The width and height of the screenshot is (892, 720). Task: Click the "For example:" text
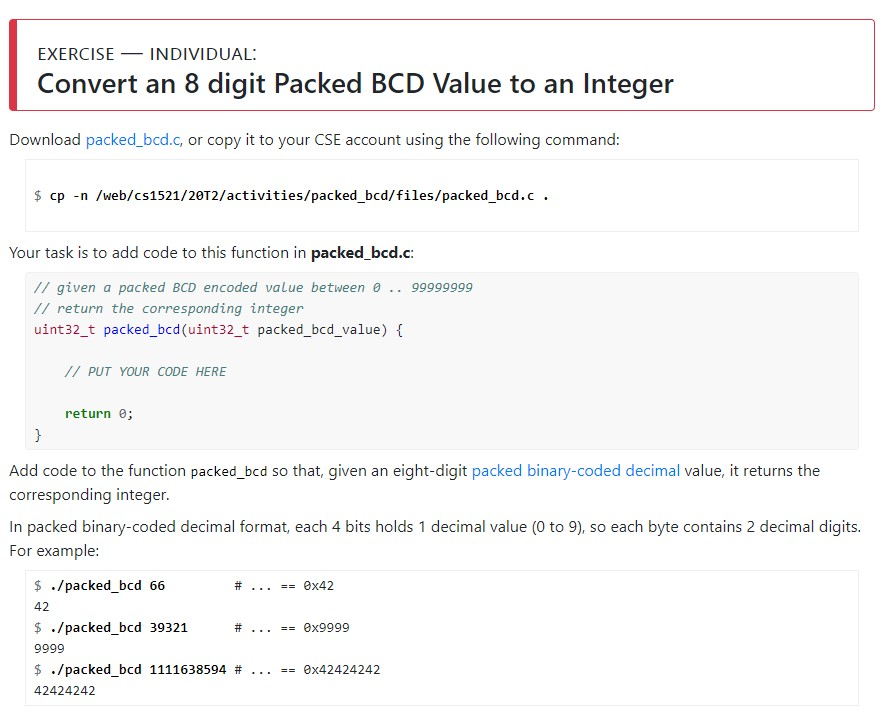pyautogui.click(x=54, y=551)
